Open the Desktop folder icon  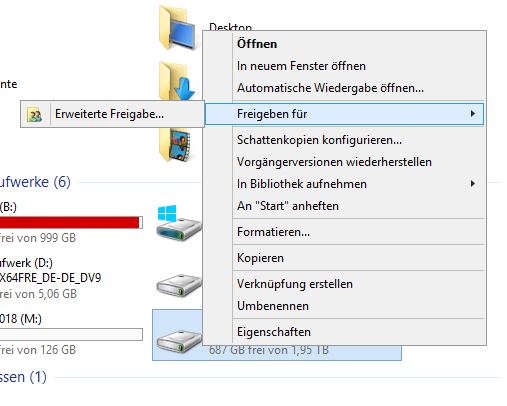point(177,28)
